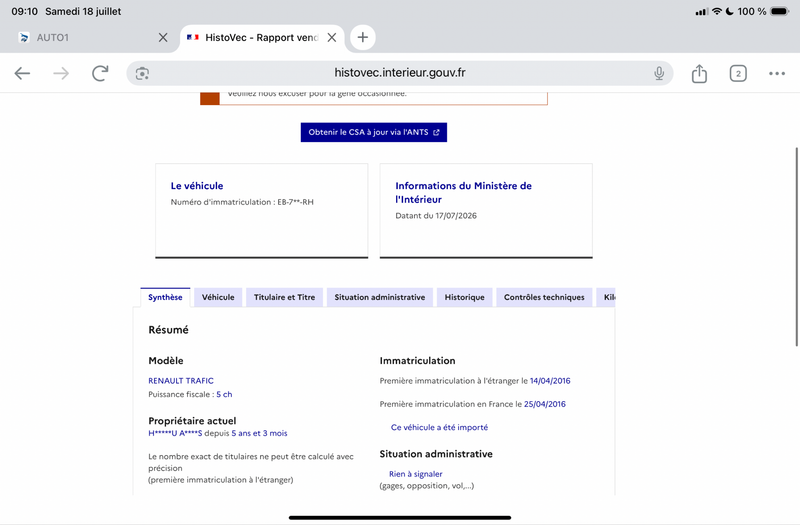Image resolution: width=800 pixels, height=525 pixels.
Task: Close the AUTO1 tab
Action: point(163,37)
